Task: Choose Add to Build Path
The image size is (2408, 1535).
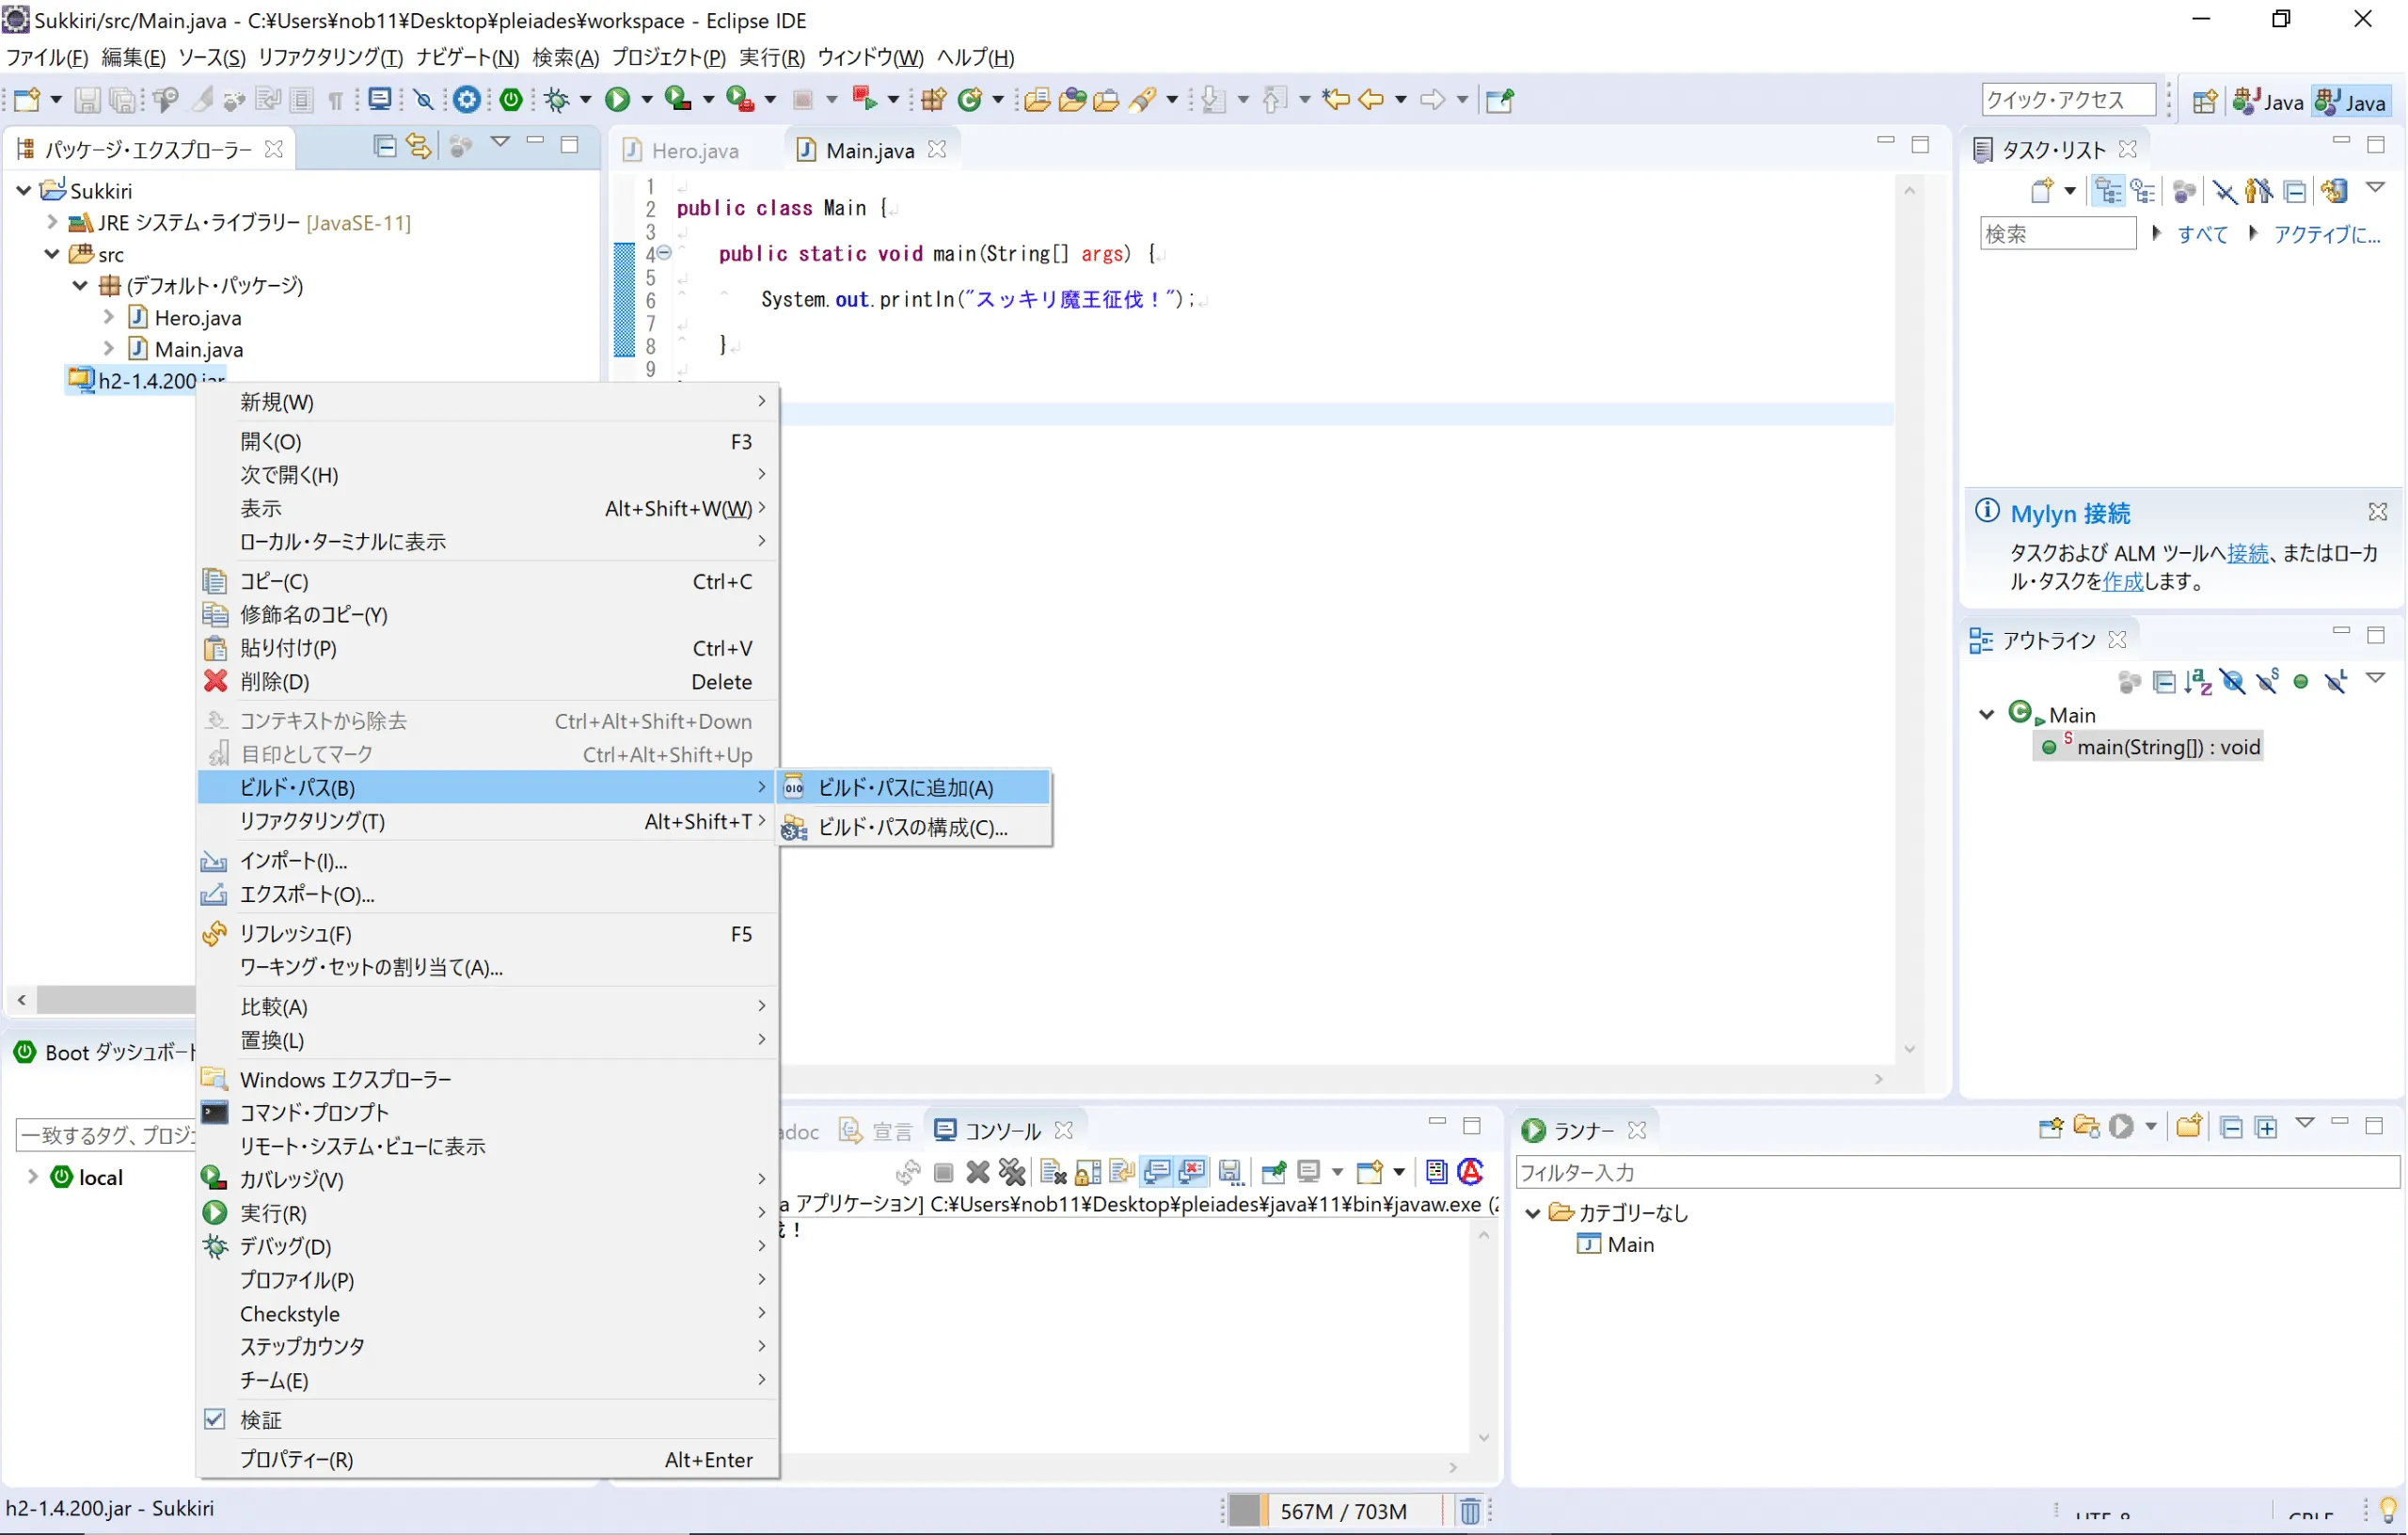Action: [x=915, y=787]
